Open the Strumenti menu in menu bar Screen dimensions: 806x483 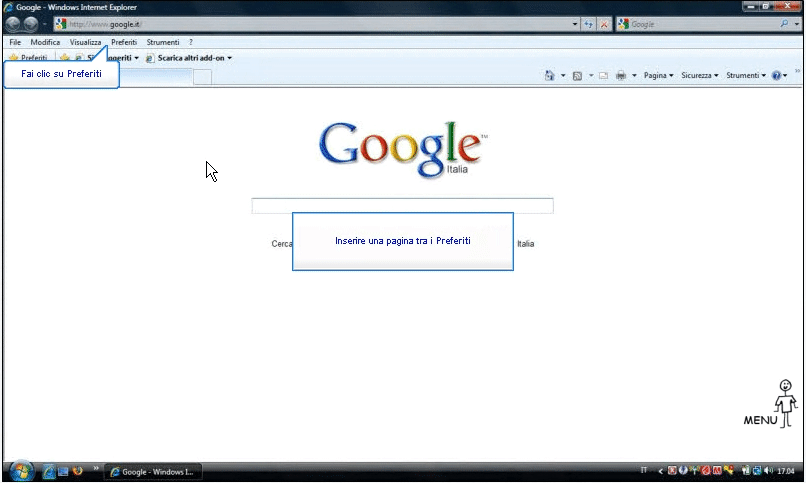(x=162, y=42)
